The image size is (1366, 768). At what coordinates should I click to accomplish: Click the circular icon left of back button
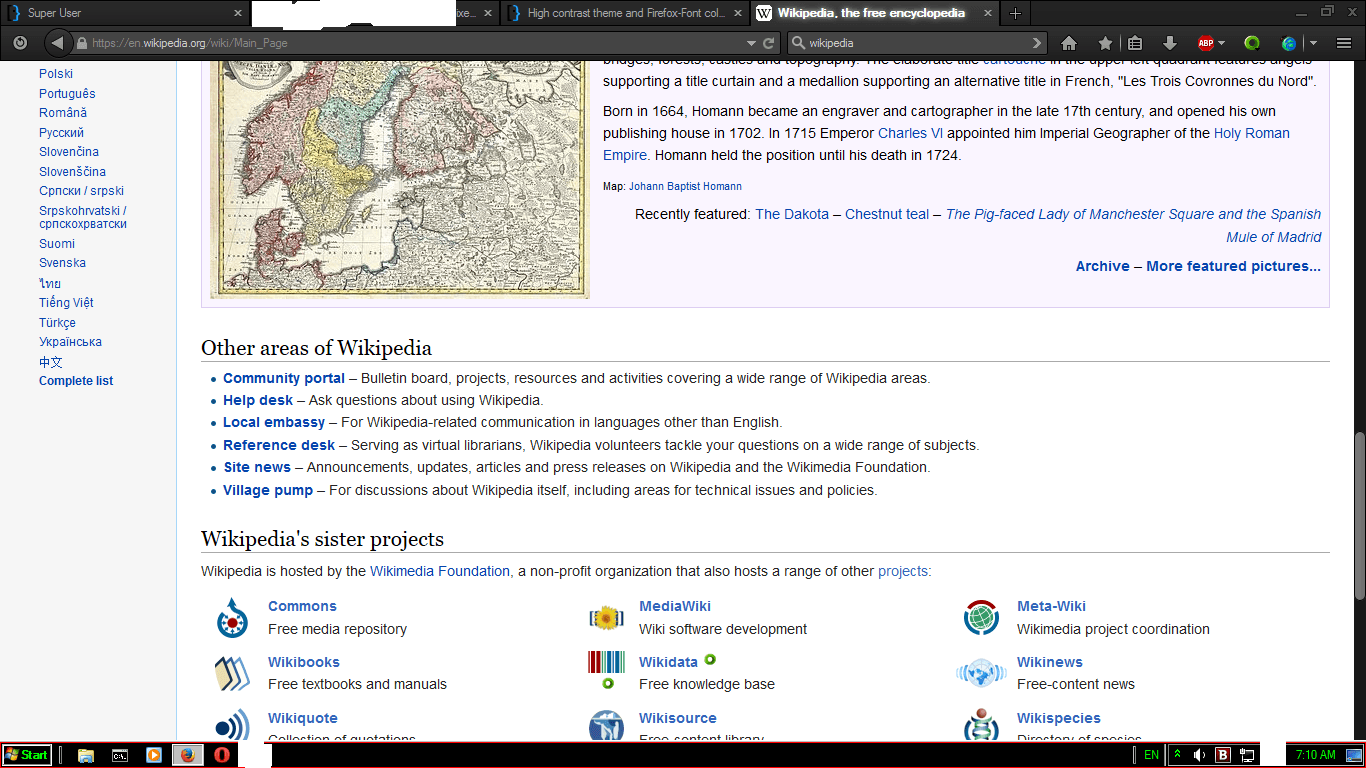coord(19,43)
